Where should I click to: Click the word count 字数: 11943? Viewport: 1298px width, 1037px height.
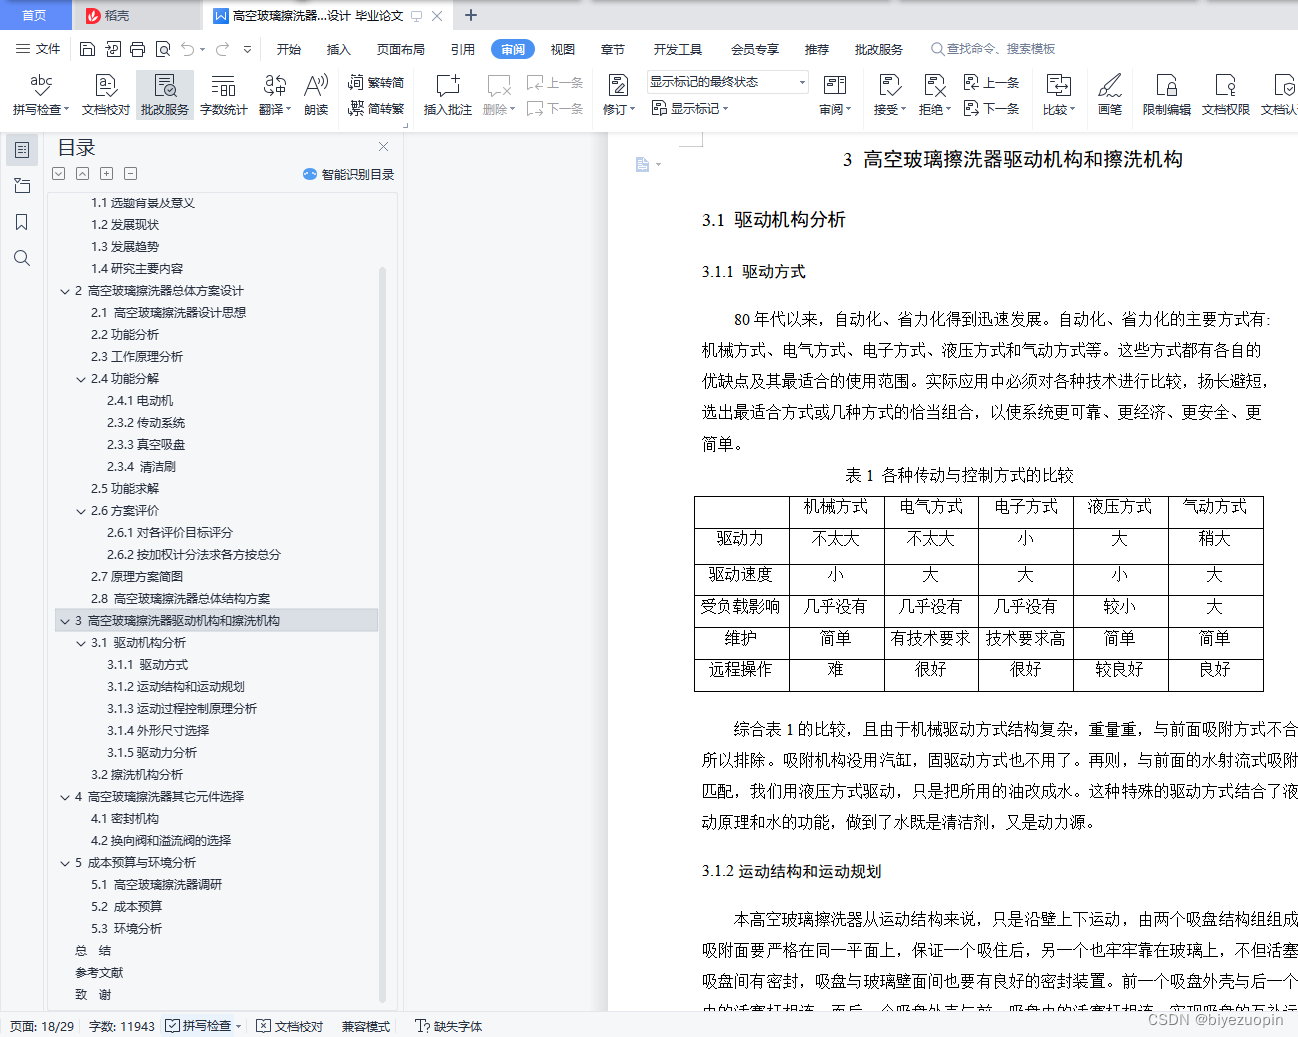click(122, 1026)
